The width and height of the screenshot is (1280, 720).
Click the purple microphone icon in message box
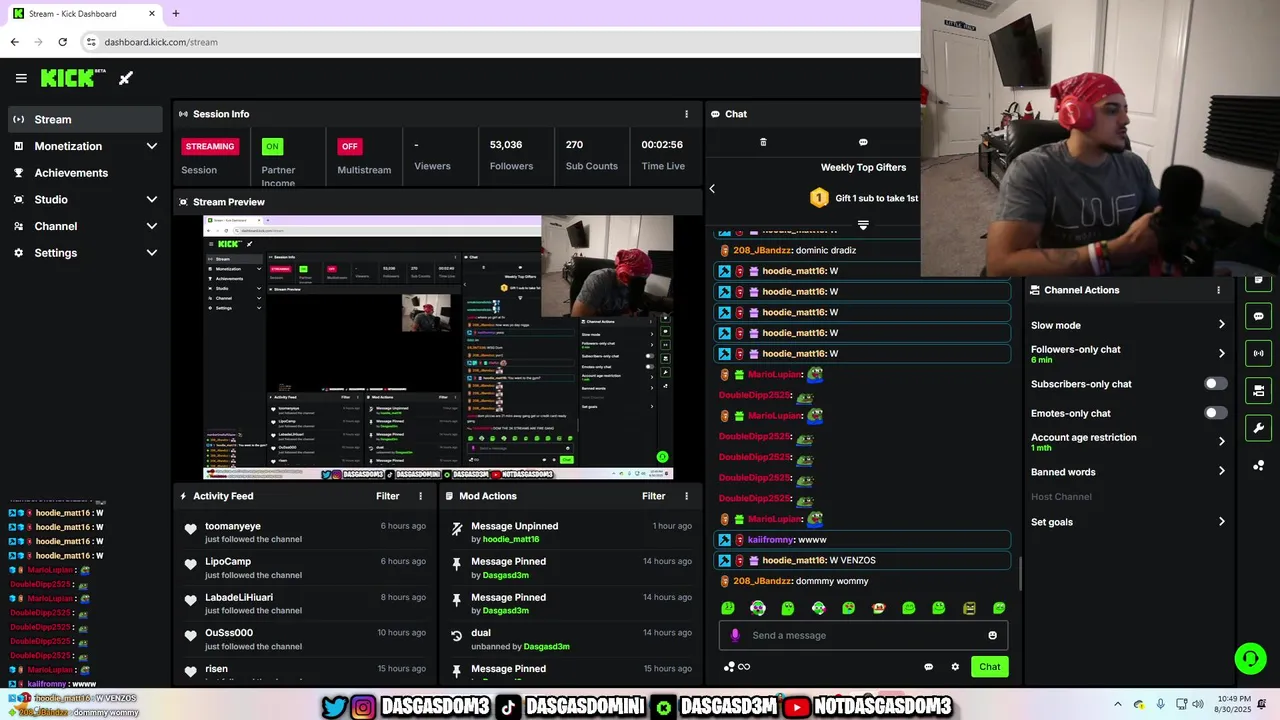[x=735, y=635]
